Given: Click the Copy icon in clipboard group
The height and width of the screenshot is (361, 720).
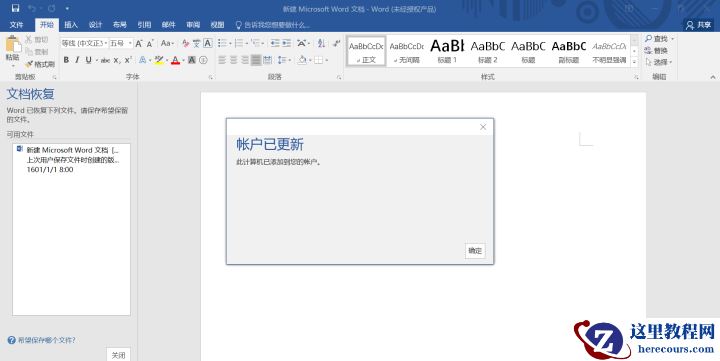Looking at the screenshot, I should point(29,51).
